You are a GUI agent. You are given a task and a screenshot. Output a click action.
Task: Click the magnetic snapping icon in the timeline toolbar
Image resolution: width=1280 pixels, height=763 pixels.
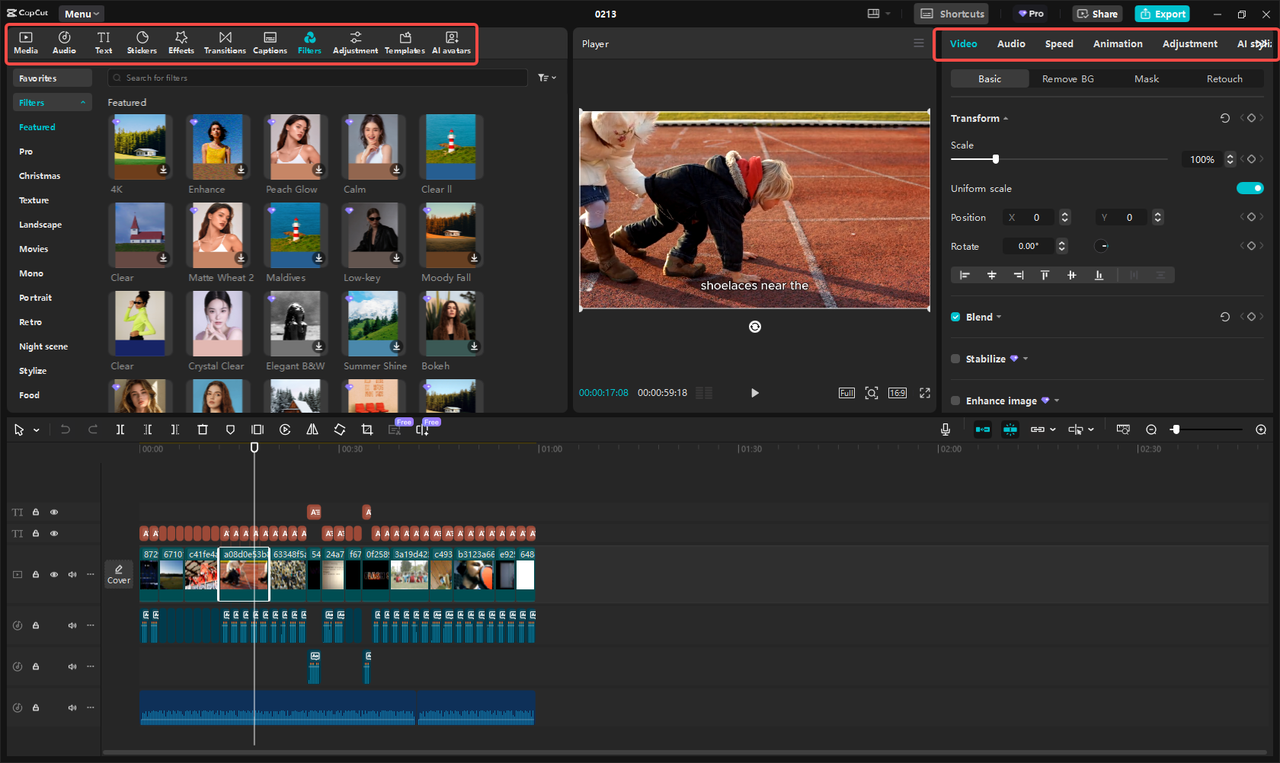(982, 429)
